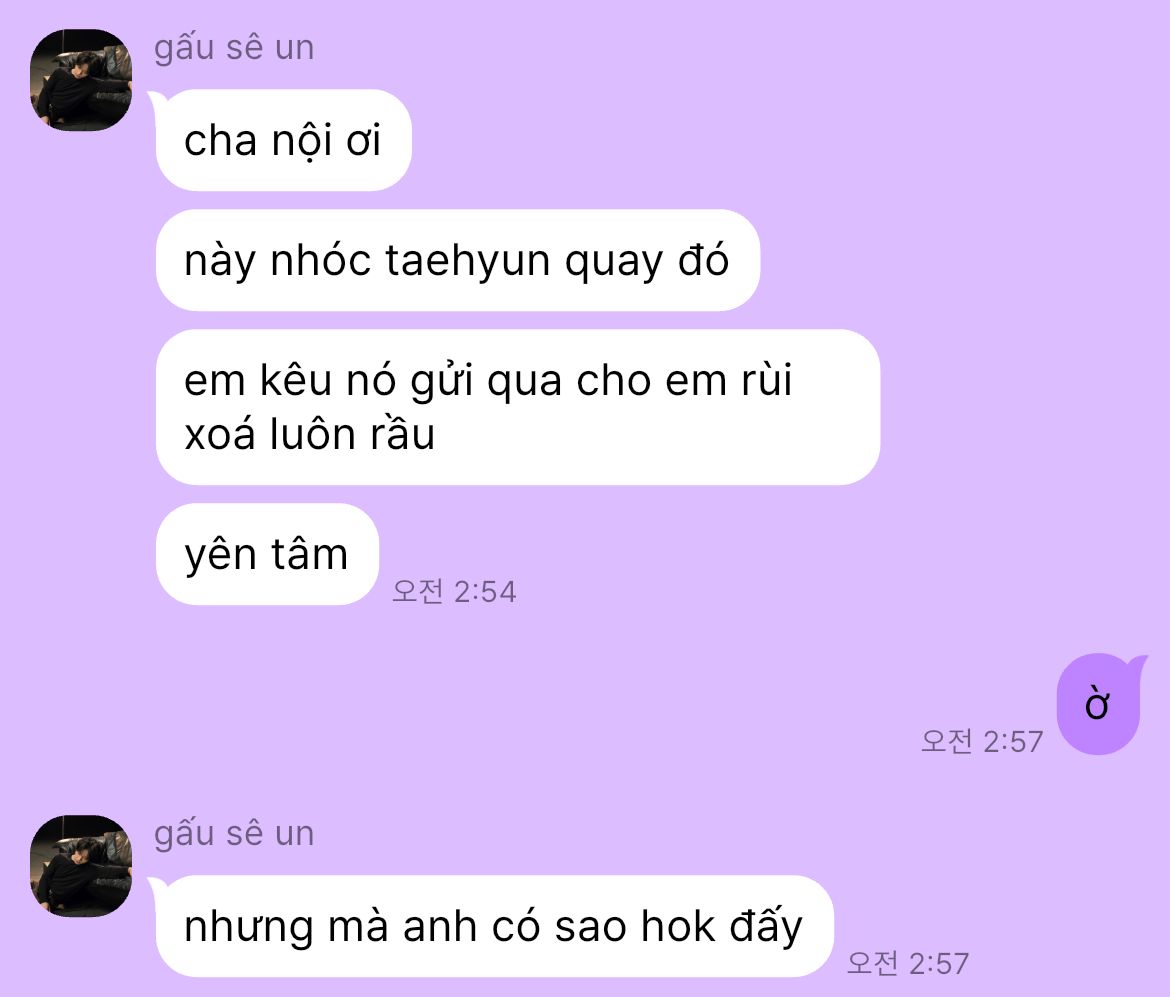Tap the lower gấu sê un avatar
The height and width of the screenshot is (997, 1170).
click(x=81, y=866)
